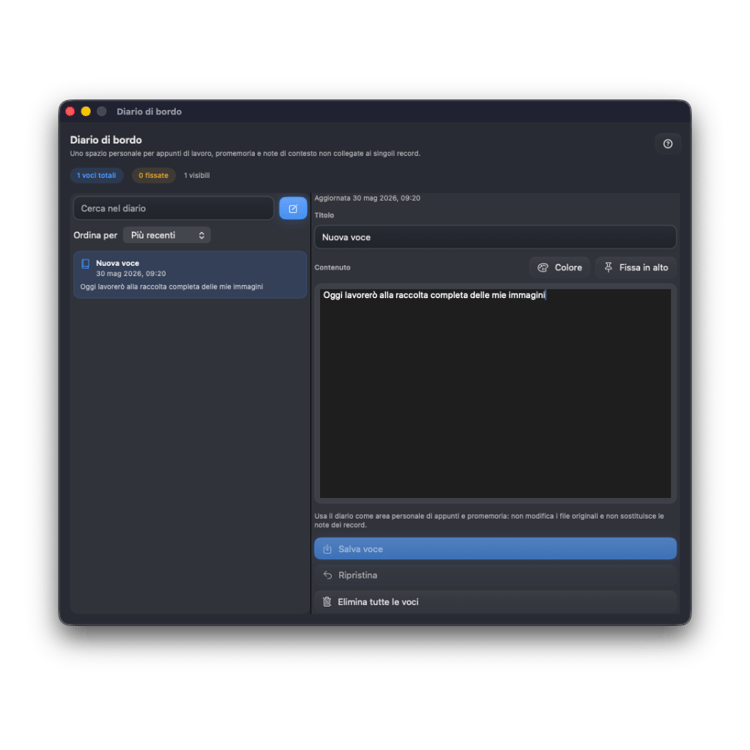Save entry with Salva voce
The height and width of the screenshot is (750, 750).
point(495,549)
